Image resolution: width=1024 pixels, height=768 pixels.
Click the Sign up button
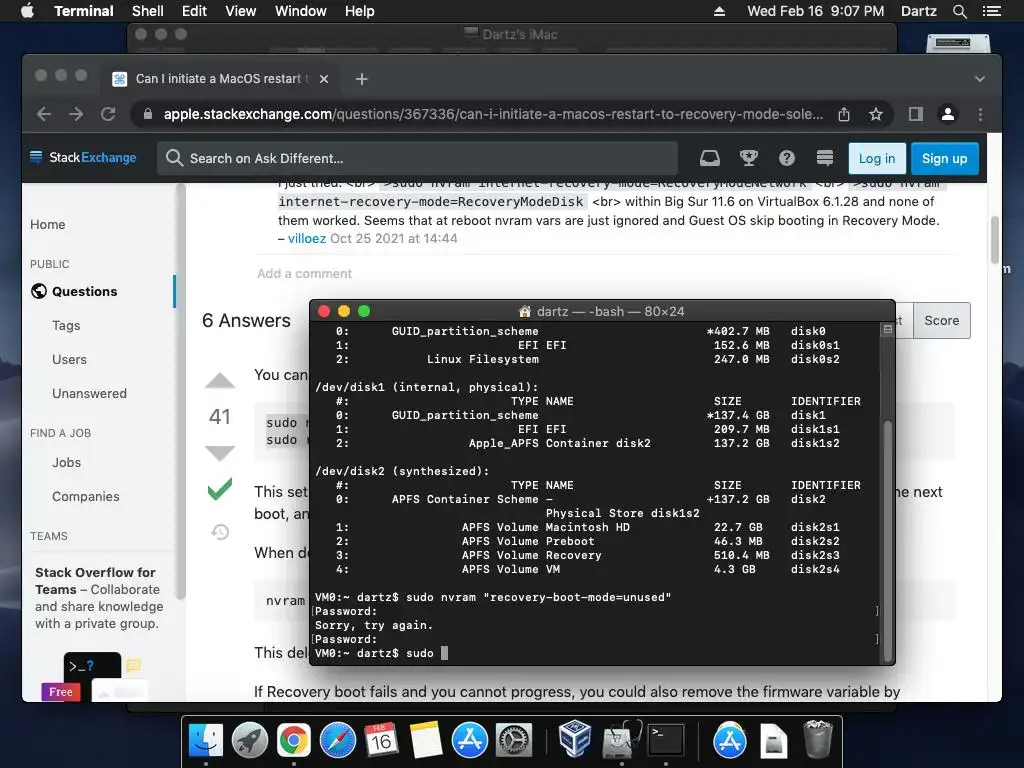click(x=944, y=158)
